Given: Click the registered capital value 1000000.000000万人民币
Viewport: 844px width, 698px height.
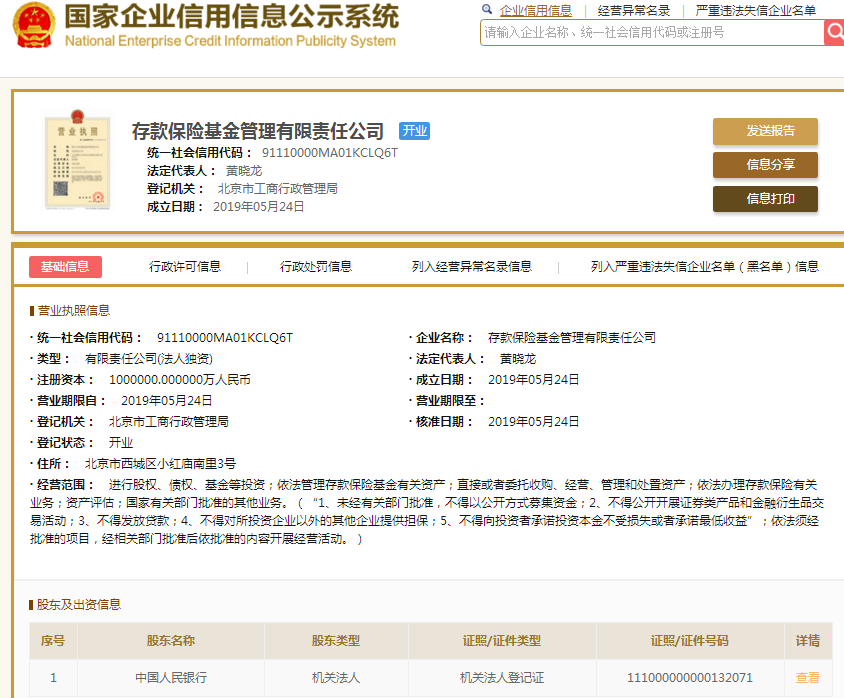Looking at the screenshot, I should (x=180, y=380).
